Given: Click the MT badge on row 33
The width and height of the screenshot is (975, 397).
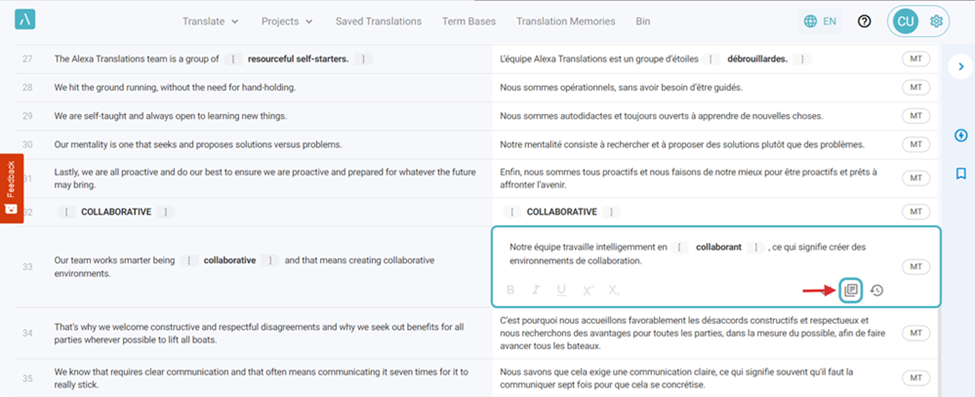Looking at the screenshot, I should click(x=916, y=267).
